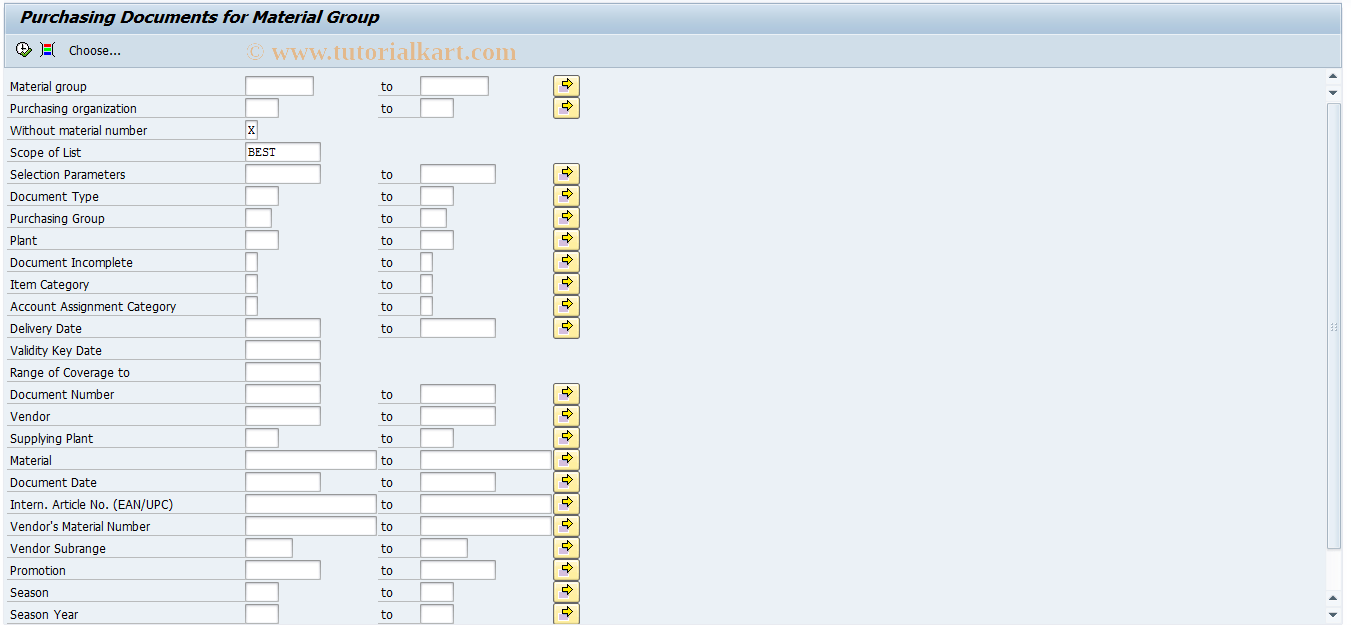Open multiple selection for Plant

coord(566,239)
